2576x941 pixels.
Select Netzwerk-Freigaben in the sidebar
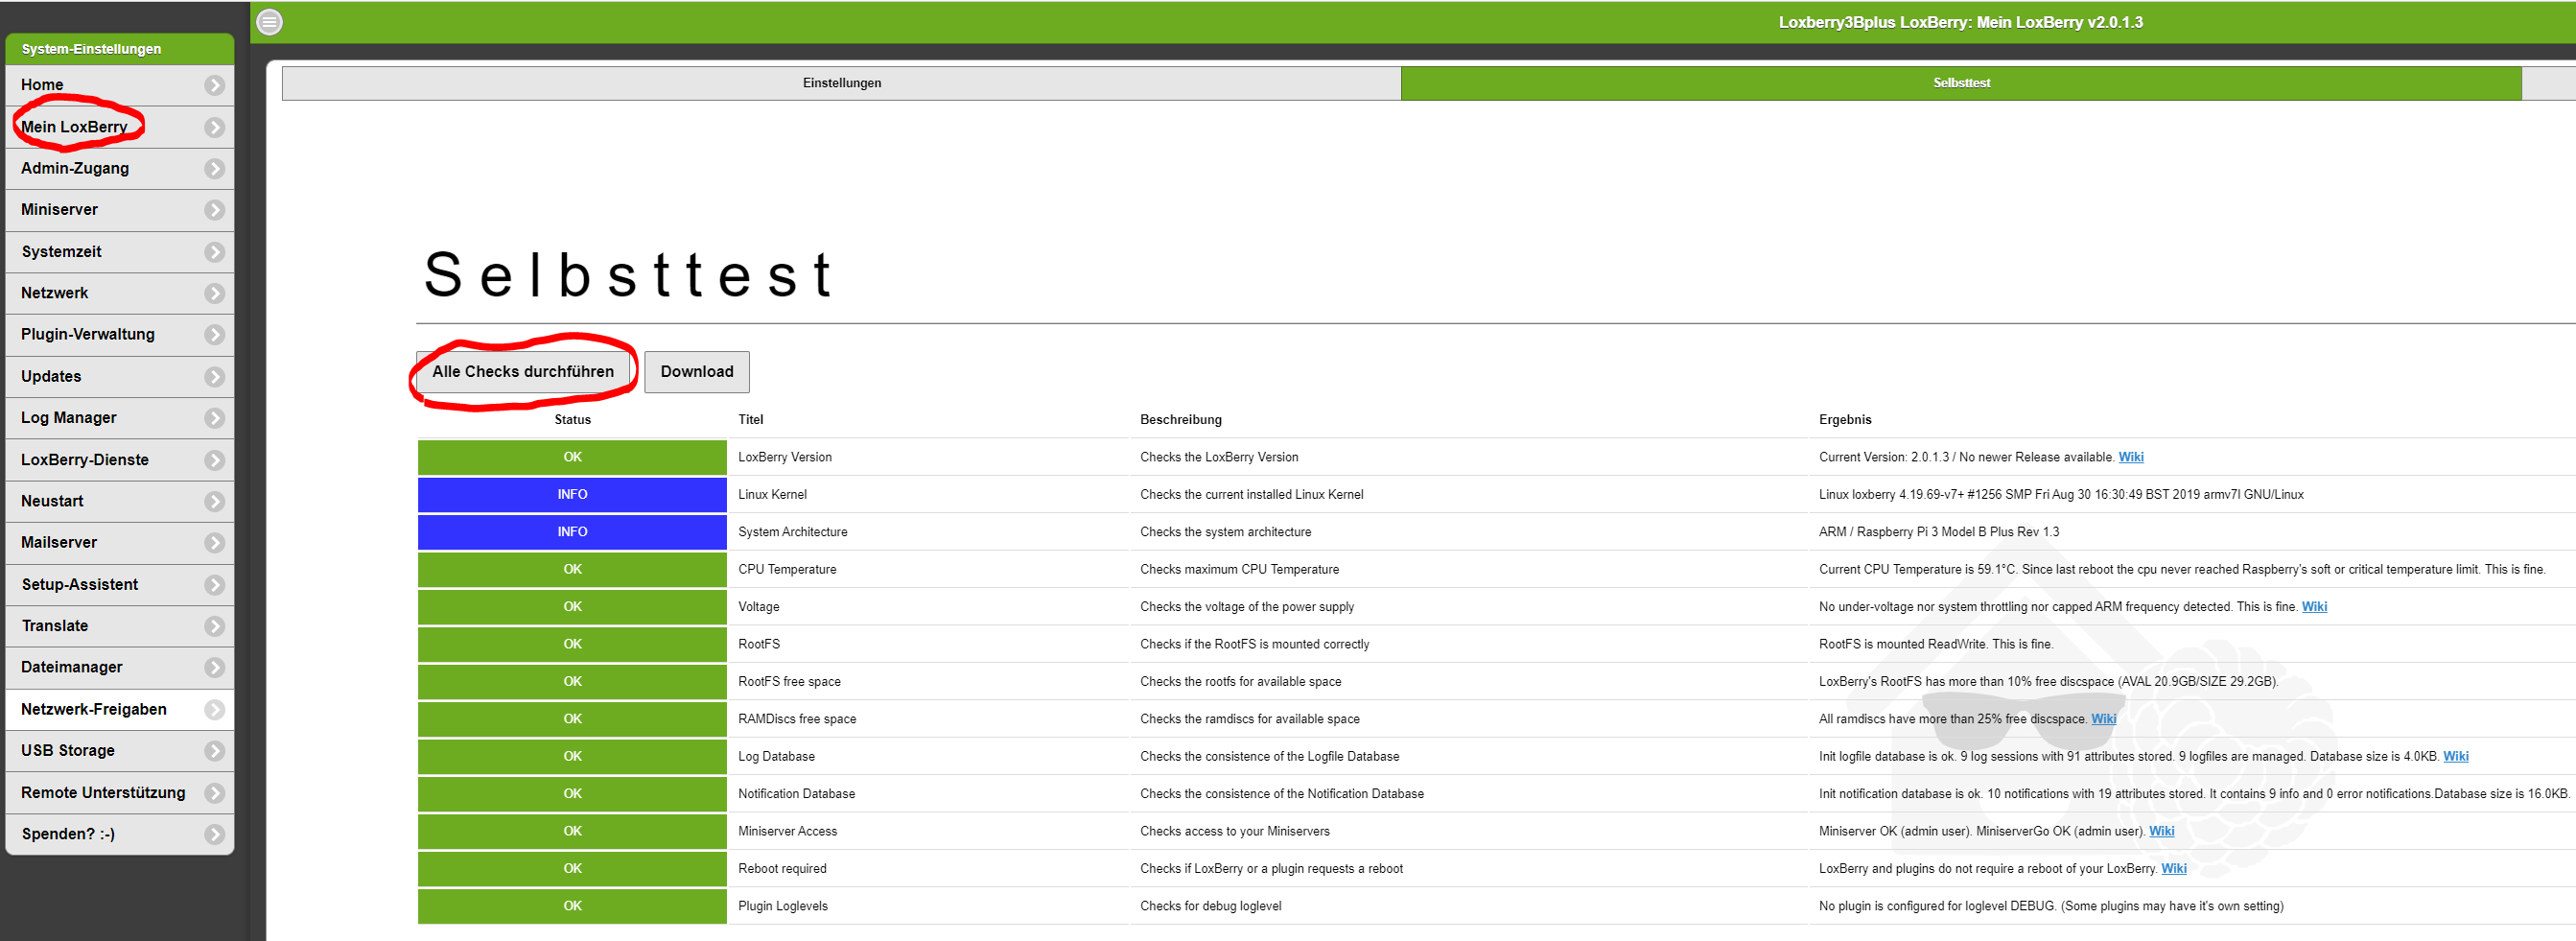tap(120, 710)
